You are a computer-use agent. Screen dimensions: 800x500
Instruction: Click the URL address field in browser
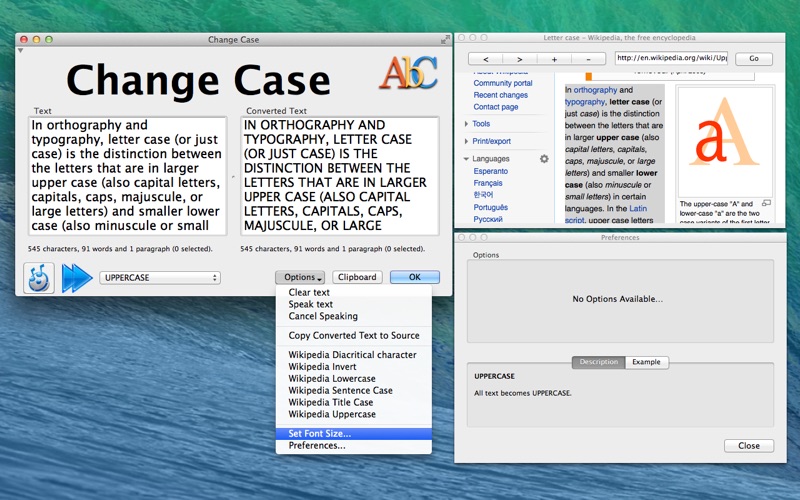671,58
